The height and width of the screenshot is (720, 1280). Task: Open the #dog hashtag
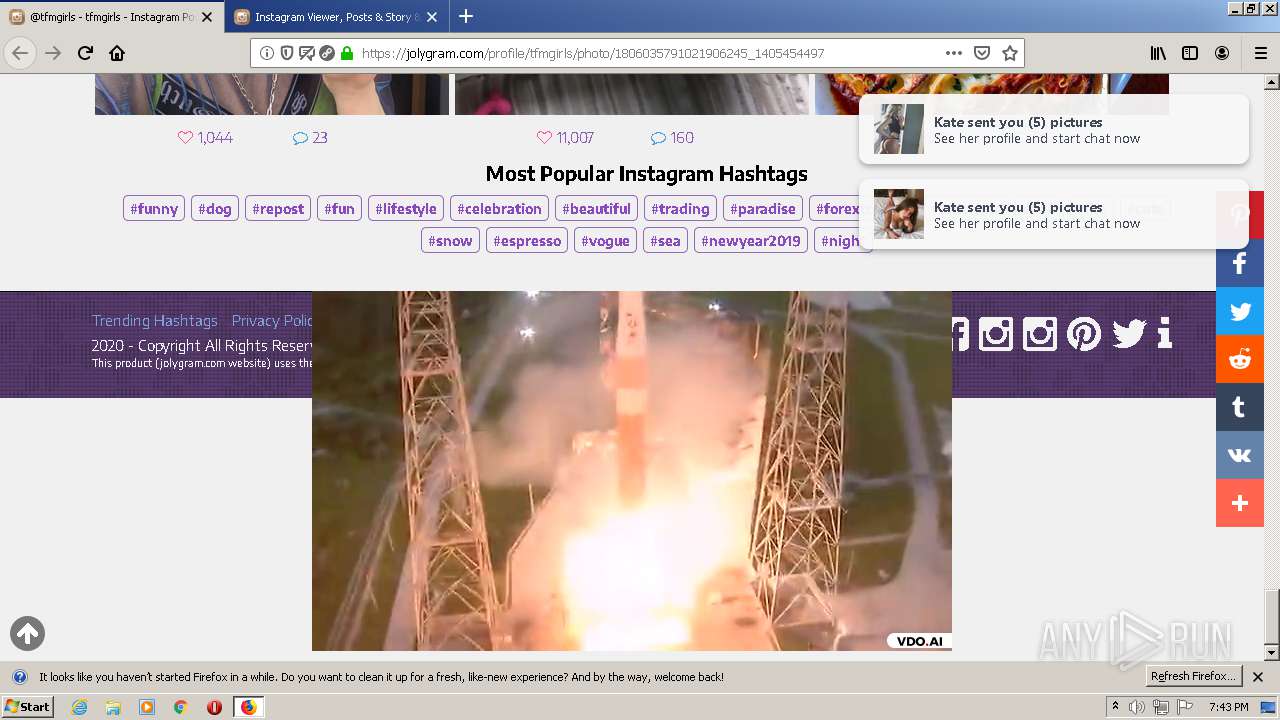coord(215,209)
